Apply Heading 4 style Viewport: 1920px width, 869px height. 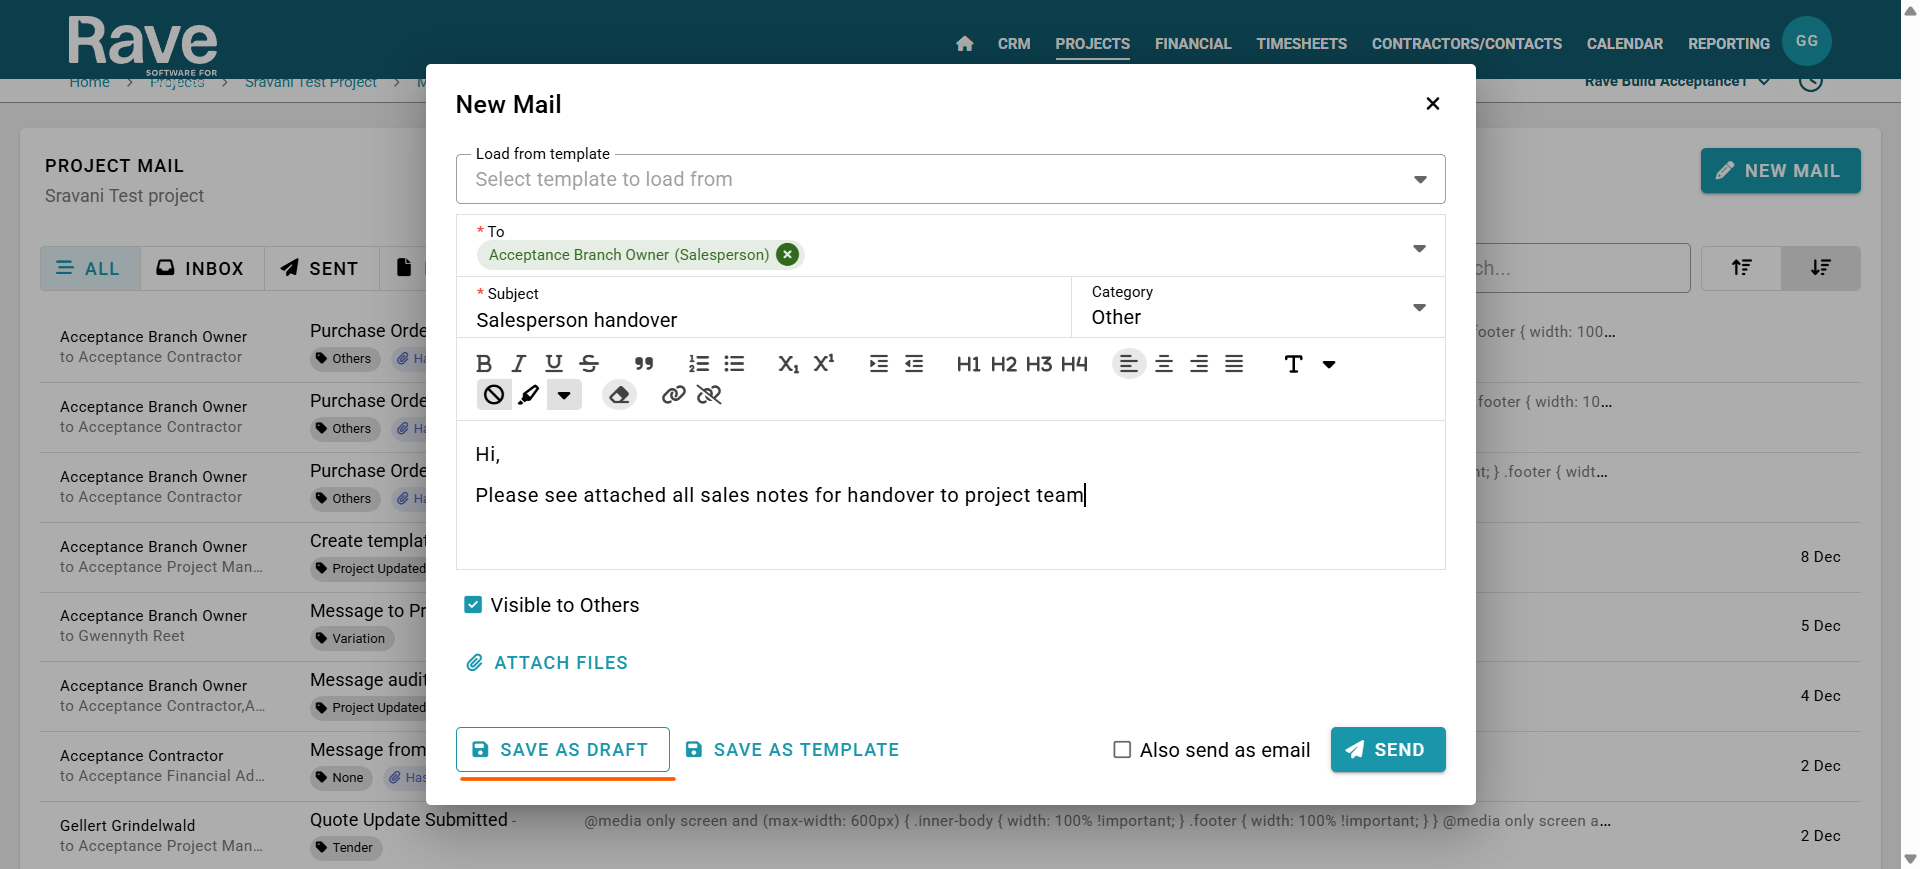[1074, 364]
